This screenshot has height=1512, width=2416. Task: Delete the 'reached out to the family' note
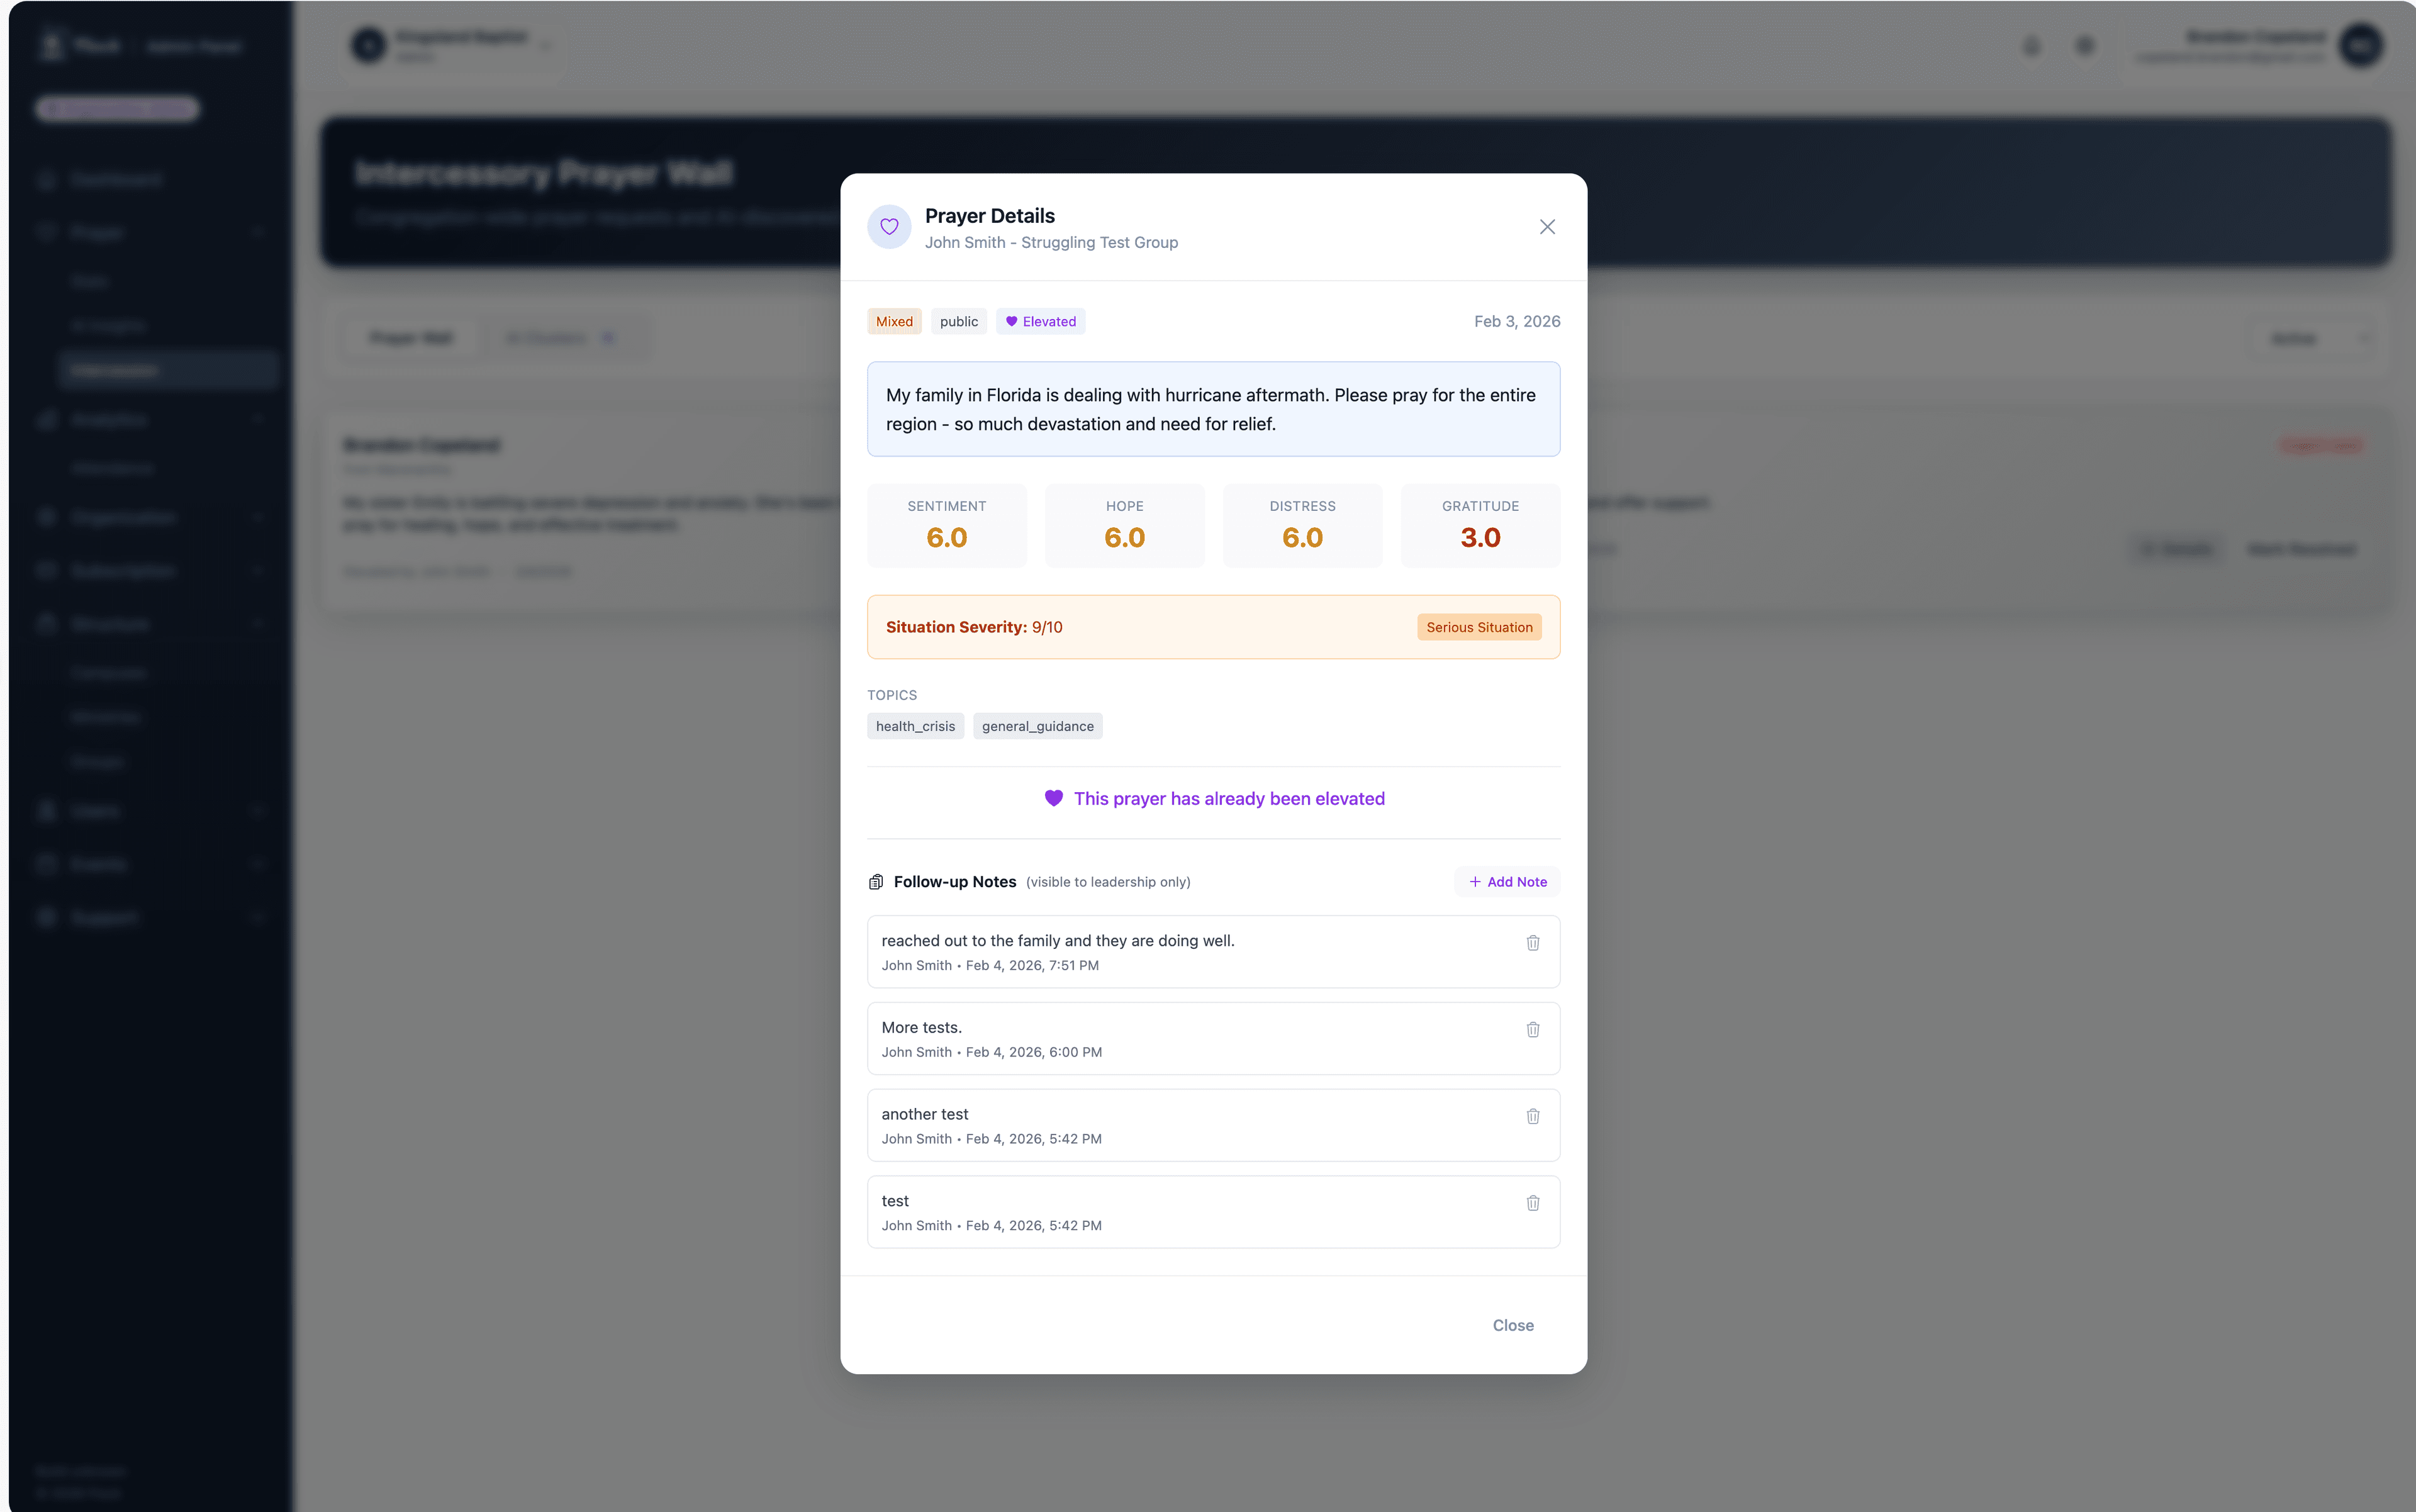(1533, 943)
